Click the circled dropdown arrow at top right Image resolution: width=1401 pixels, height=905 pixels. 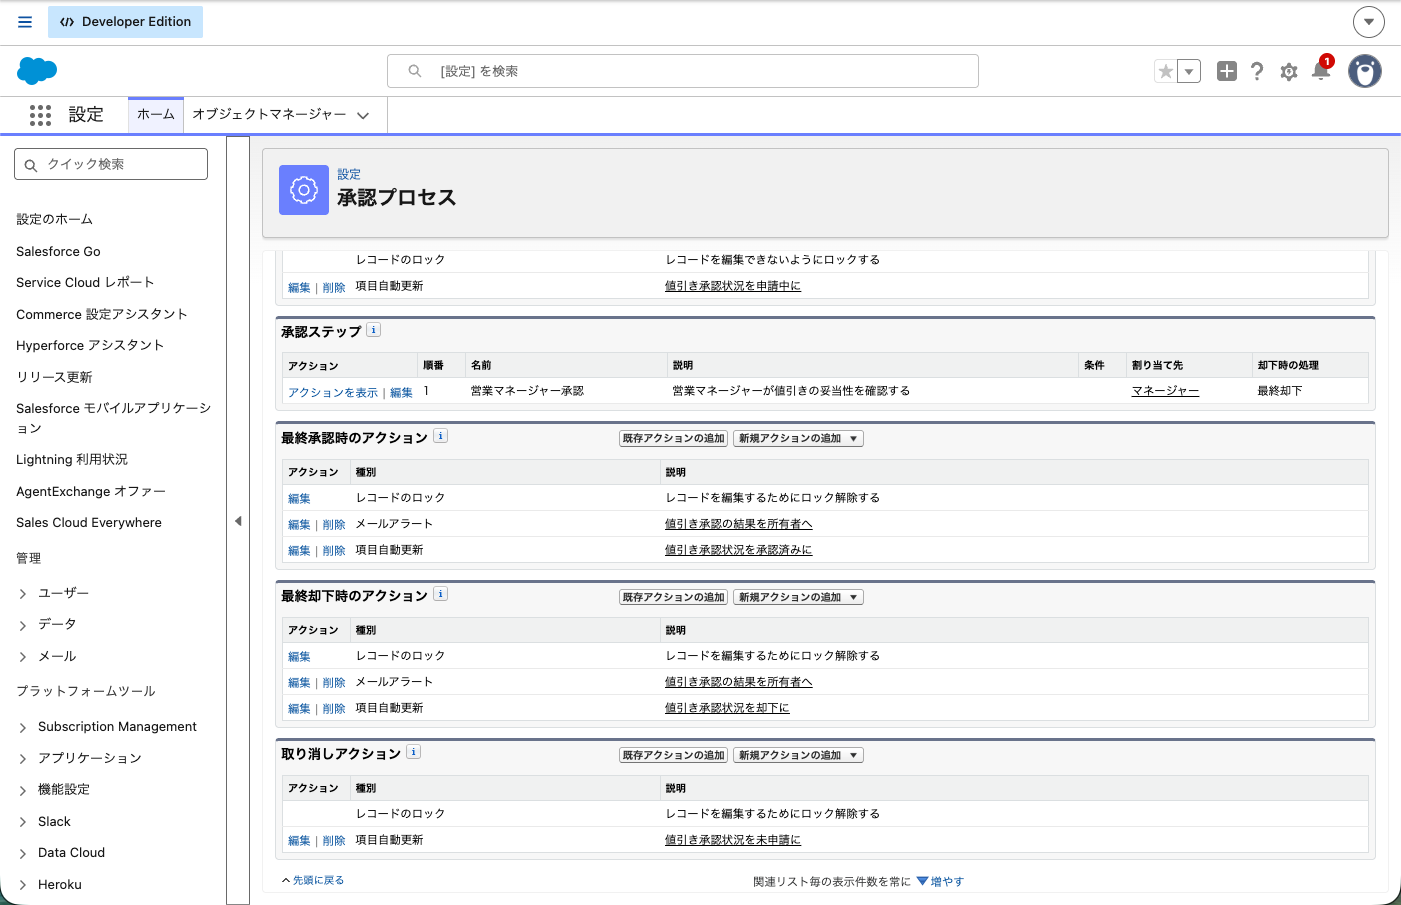1369,21
